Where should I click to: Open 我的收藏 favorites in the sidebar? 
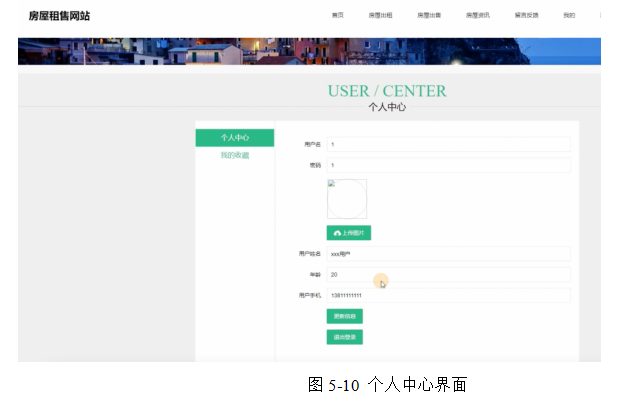[x=234, y=155]
